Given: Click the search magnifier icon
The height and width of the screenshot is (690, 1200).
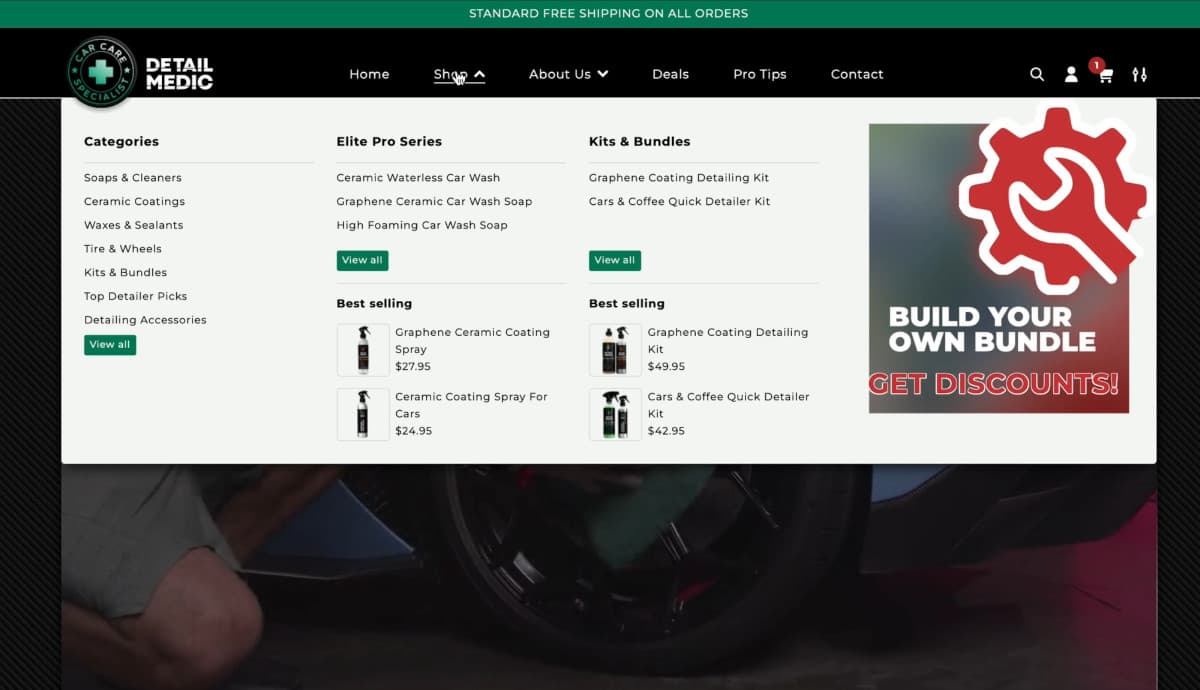Looking at the screenshot, I should [x=1037, y=74].
